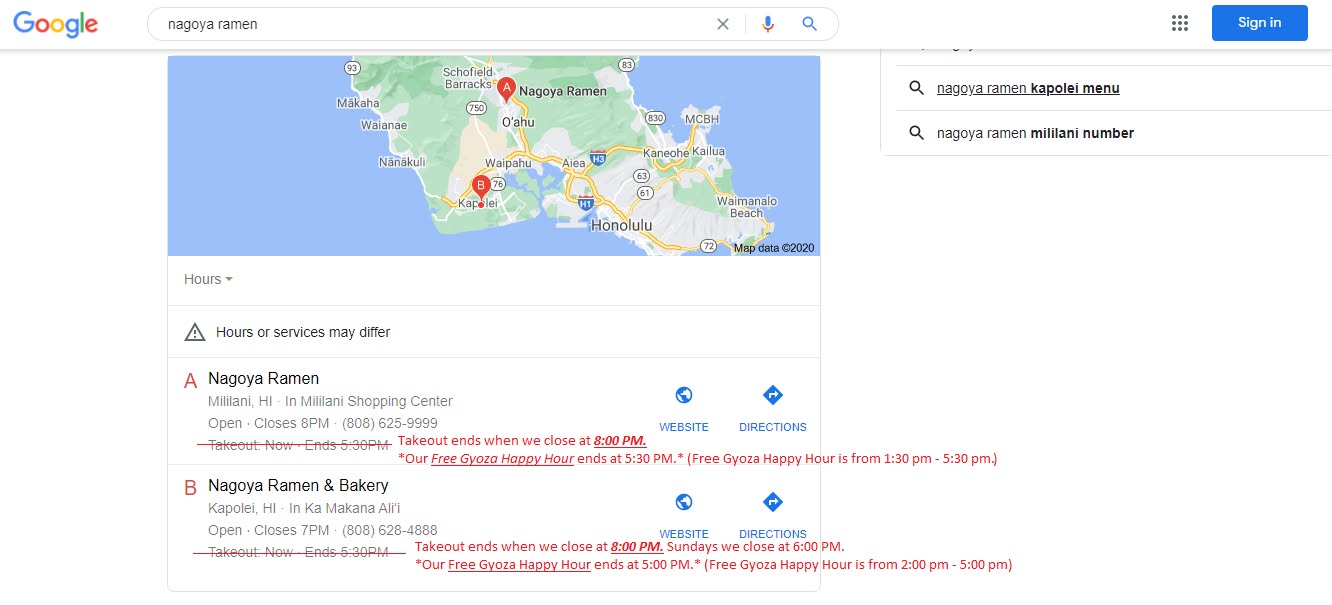Screen dimensions: 1332x605
Task: Select the Nagoya Ramen & Bakery listing
Action: point(298,486)
